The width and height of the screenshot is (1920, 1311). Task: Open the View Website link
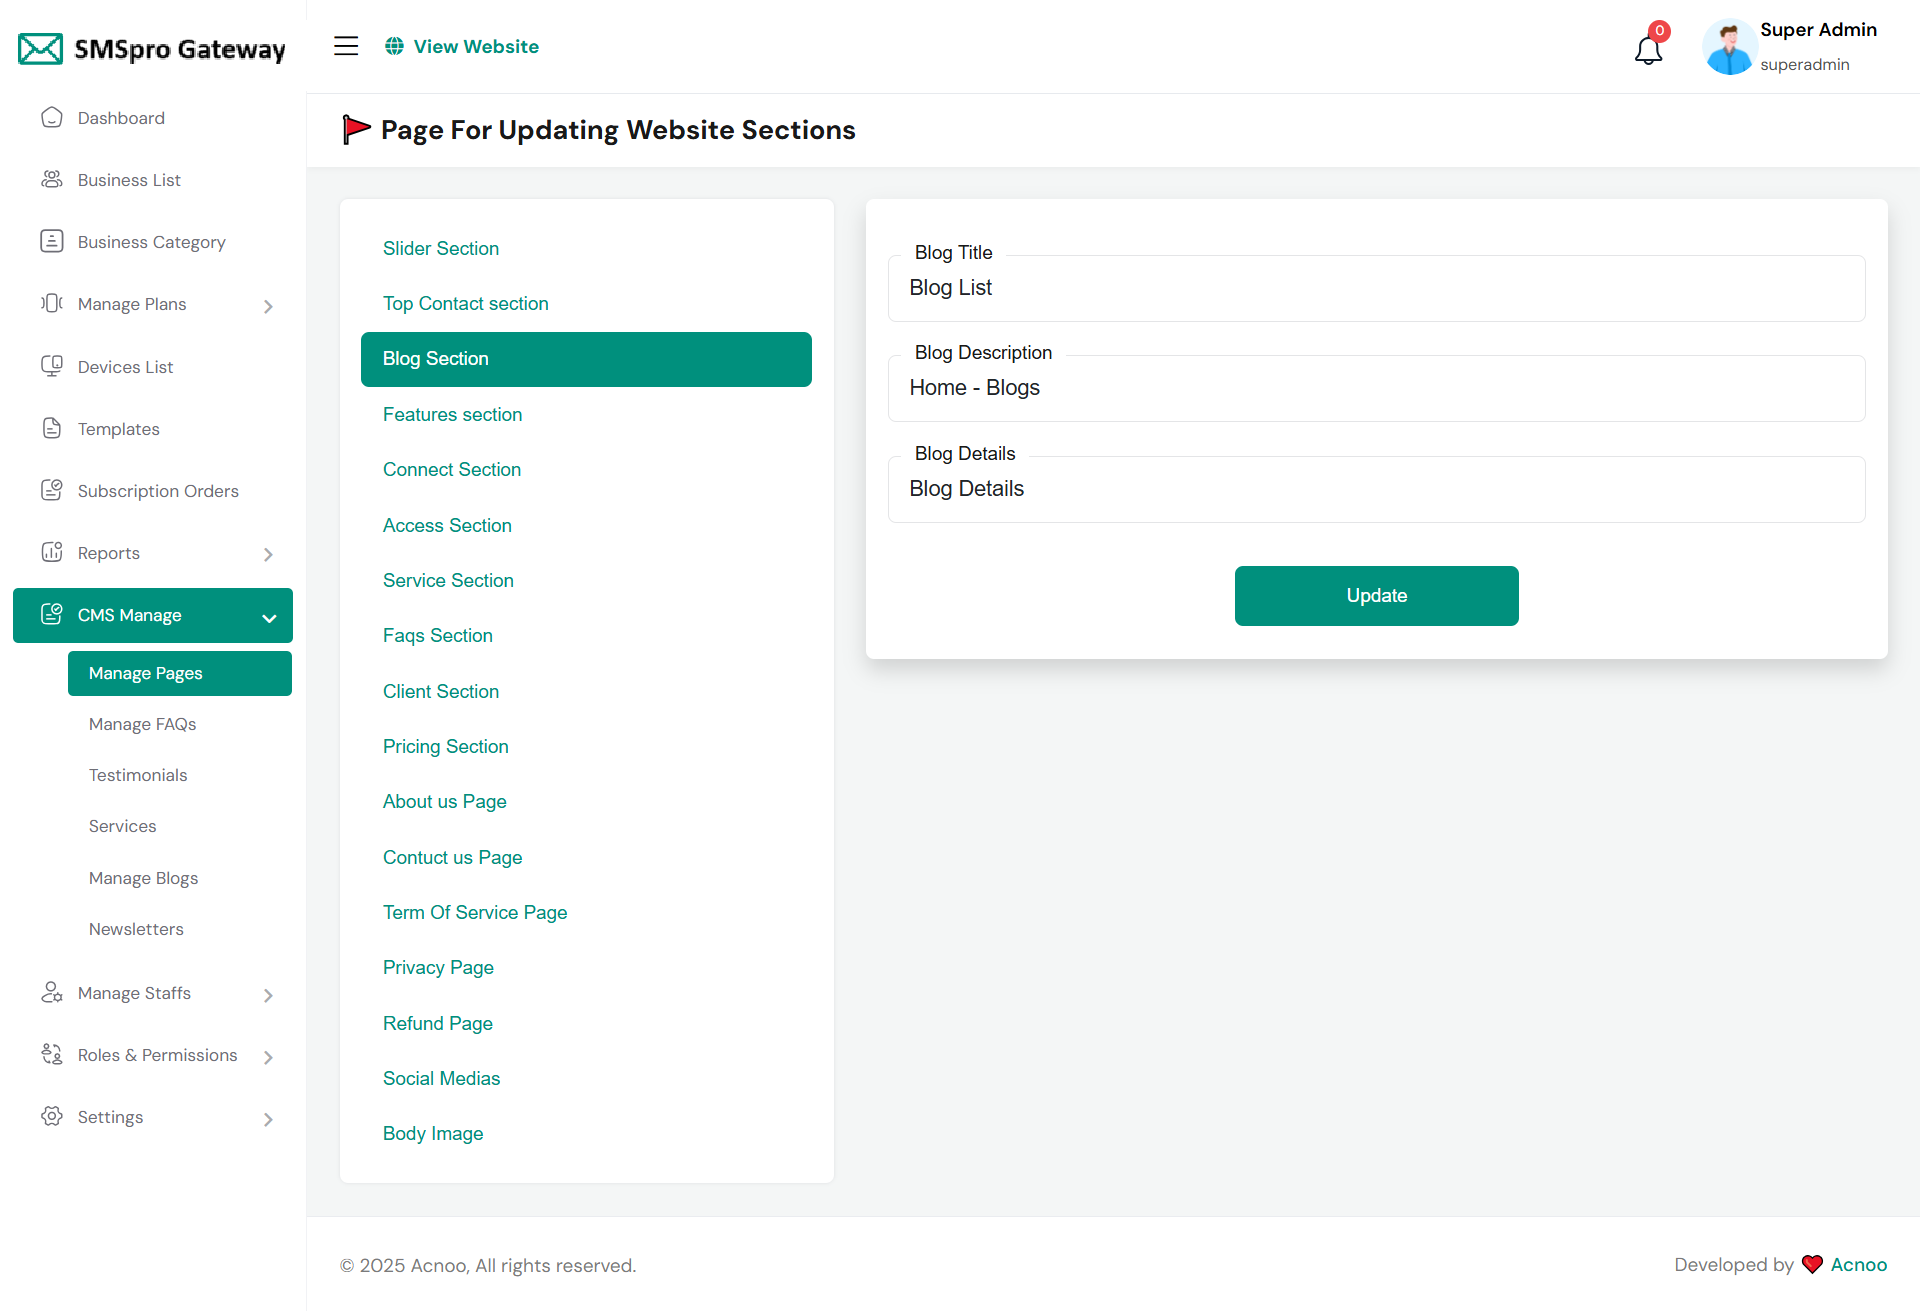tap(463, 46)
